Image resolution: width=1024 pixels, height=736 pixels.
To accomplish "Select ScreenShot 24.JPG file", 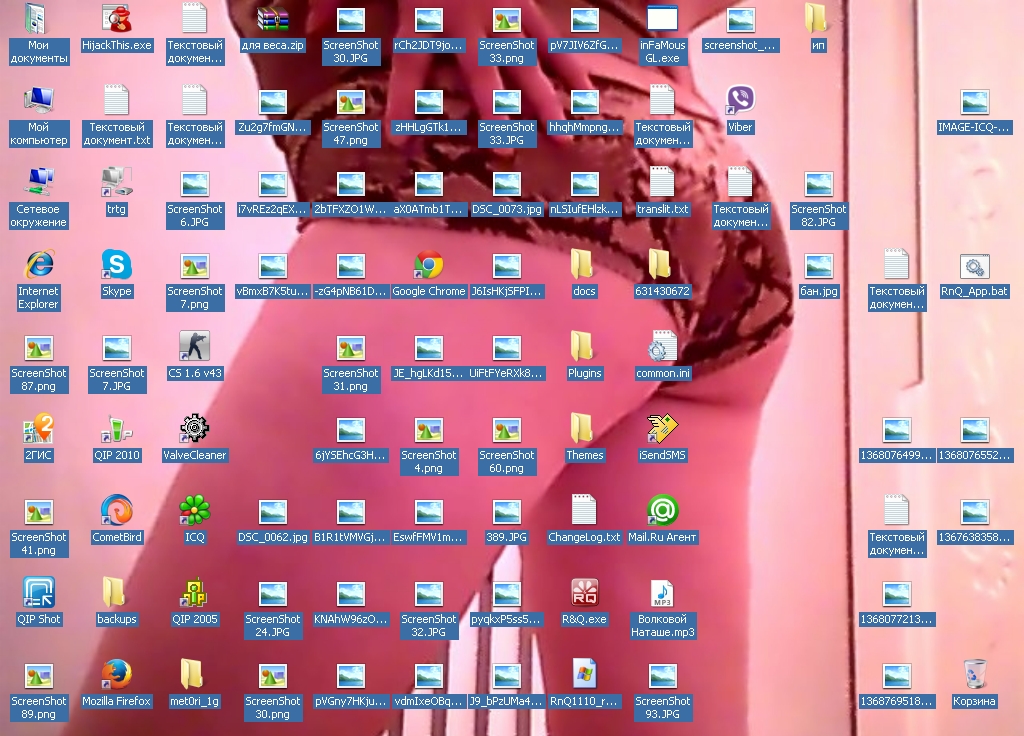I will coord(272,593).
